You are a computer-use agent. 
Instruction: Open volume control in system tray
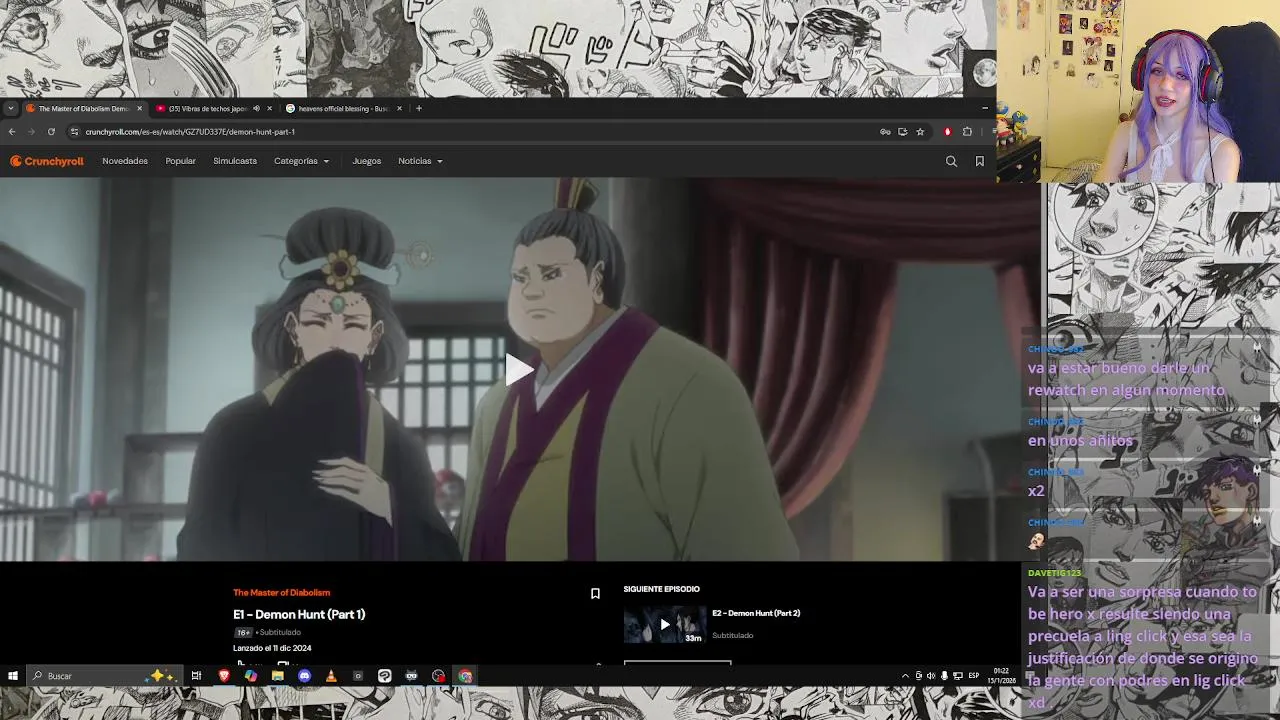click(931, 676)
